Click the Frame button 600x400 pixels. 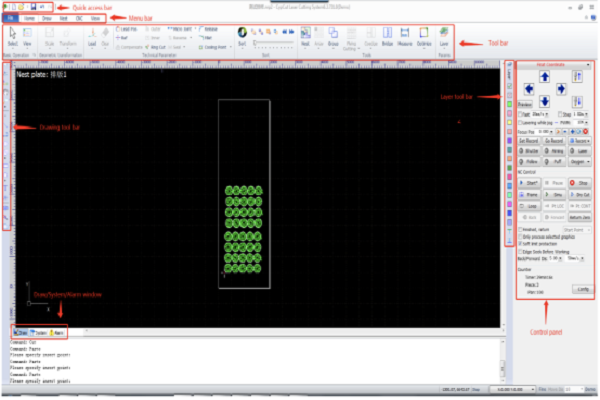click(529, 195)
